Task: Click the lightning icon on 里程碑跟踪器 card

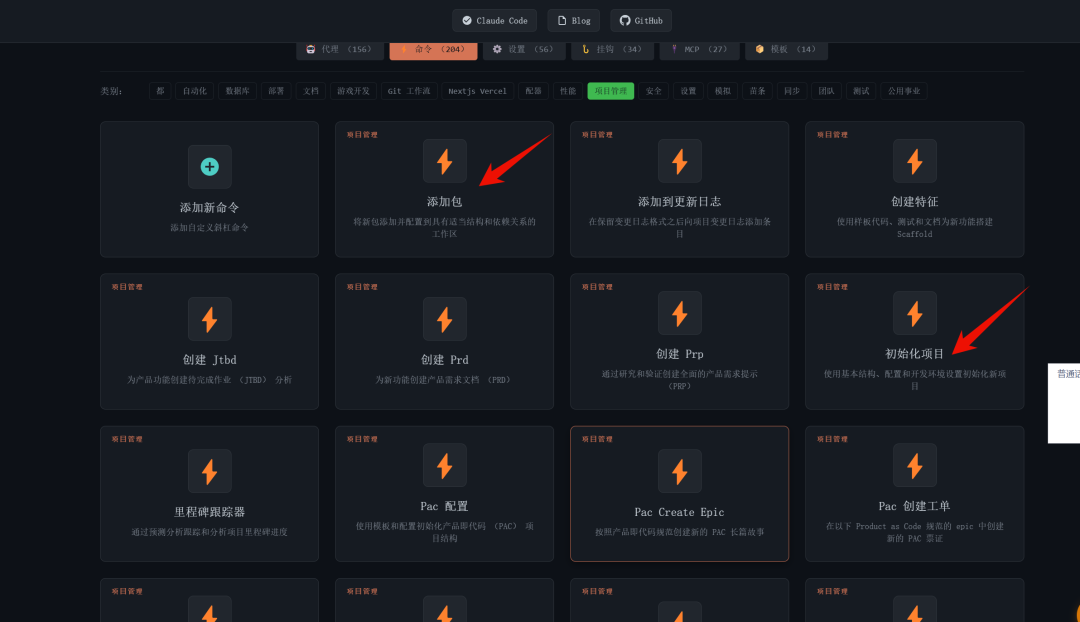Action: coord(209,471)
